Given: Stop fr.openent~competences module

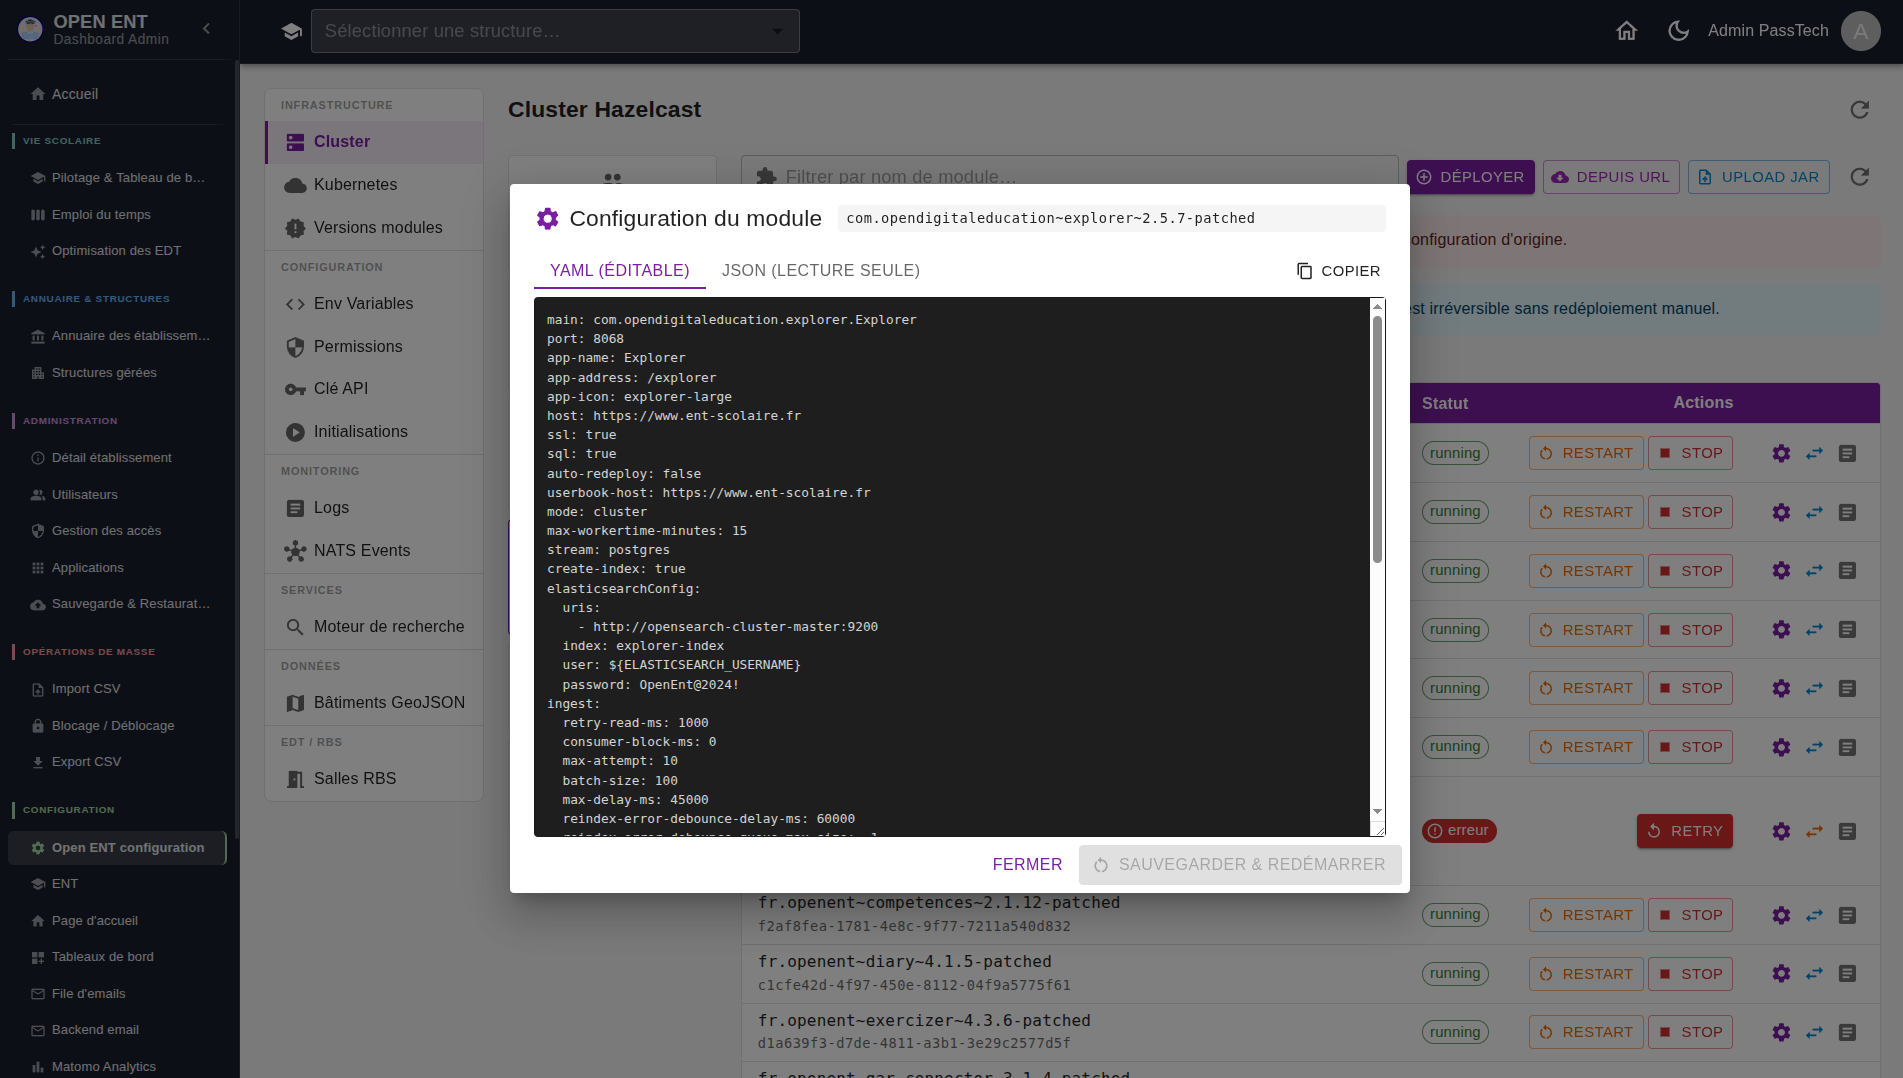Looking at the screenshot, I should (1691, 915).
